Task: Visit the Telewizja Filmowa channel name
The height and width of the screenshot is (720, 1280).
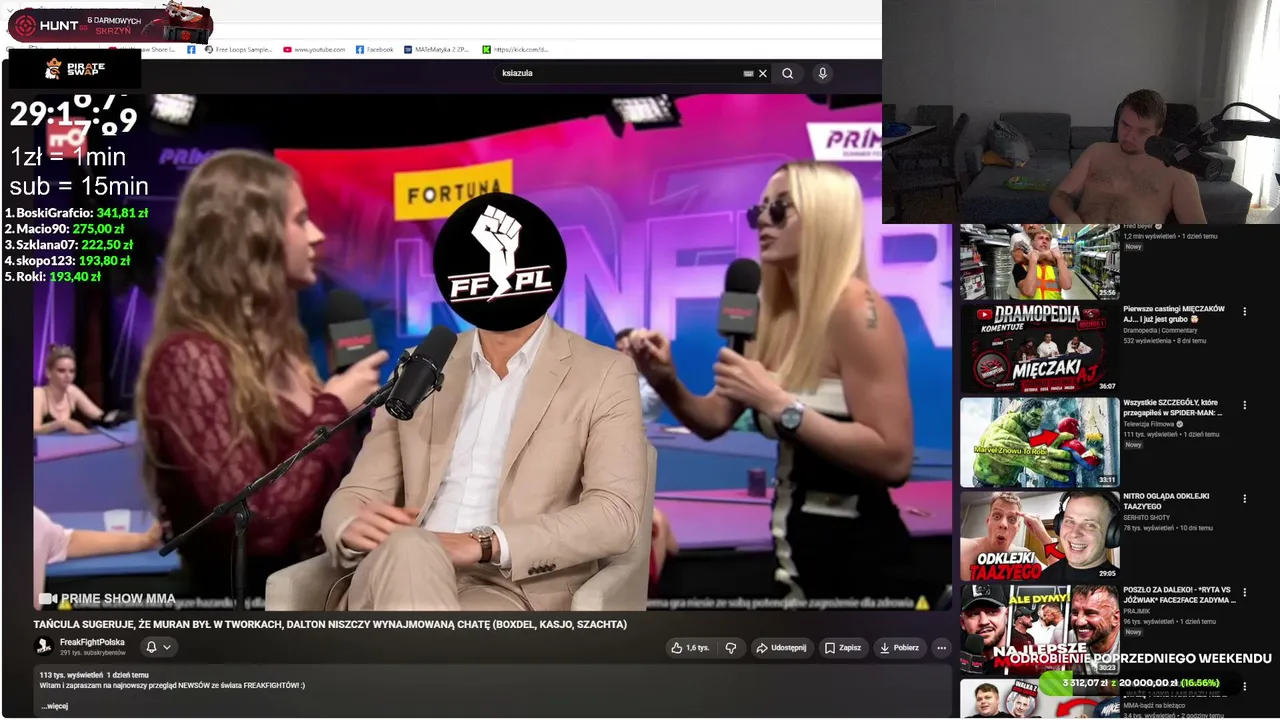Action: 1148,424
